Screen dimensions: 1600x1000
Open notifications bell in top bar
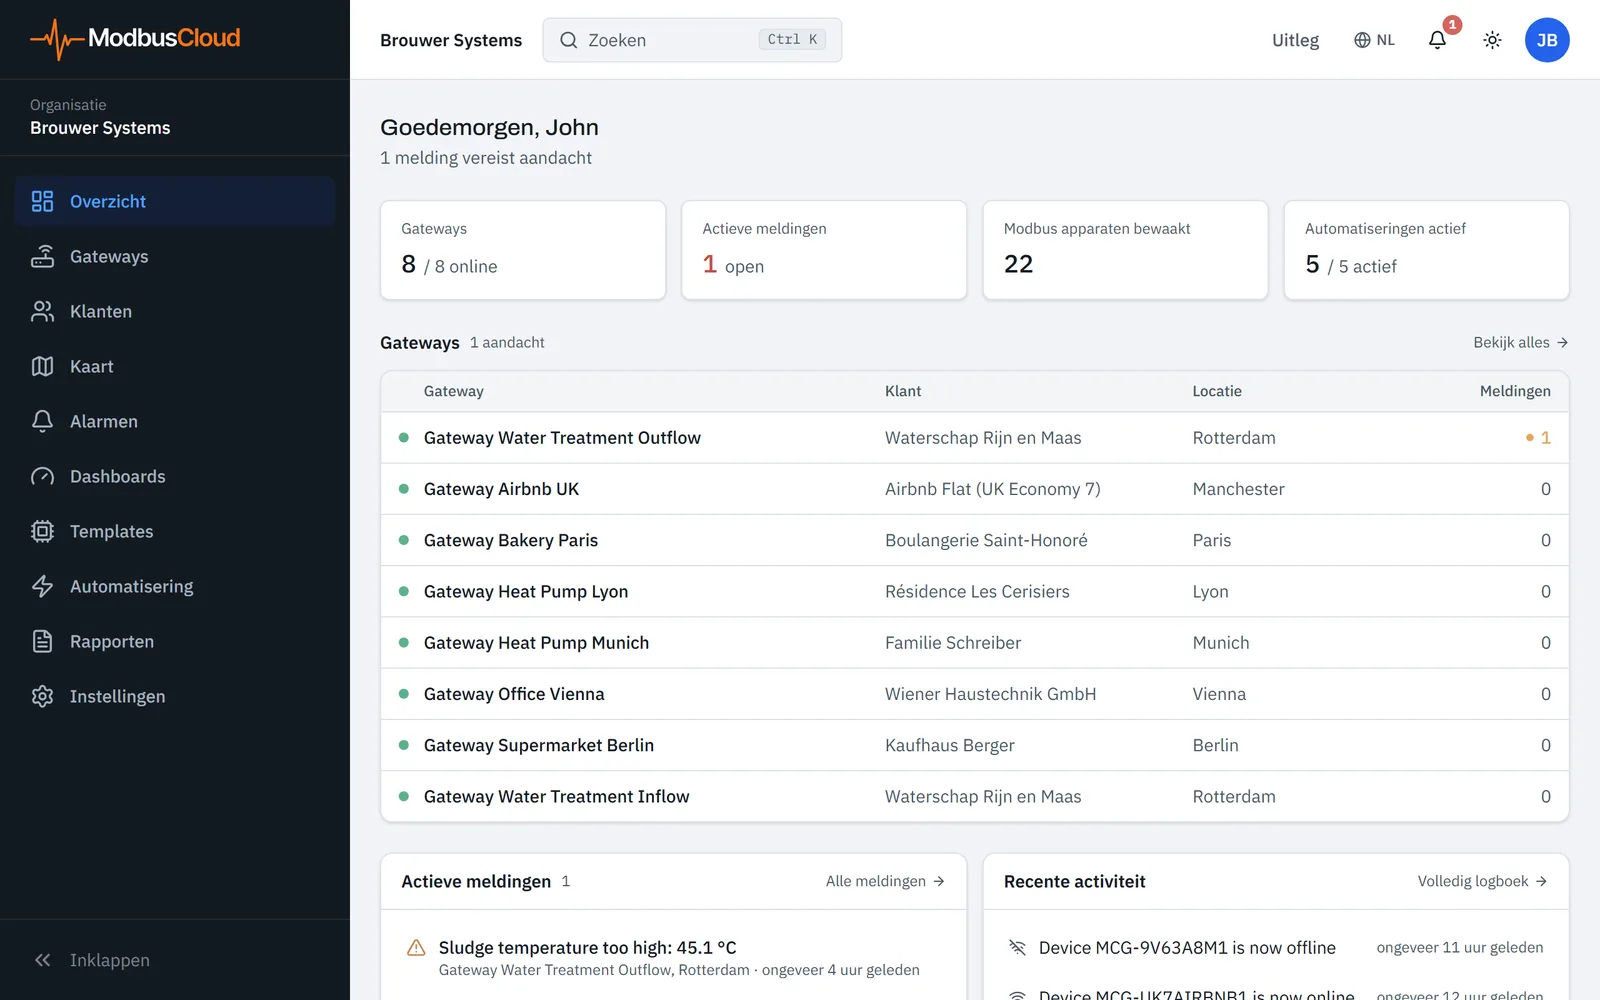pyautogui.click(x=1437, y=40)
